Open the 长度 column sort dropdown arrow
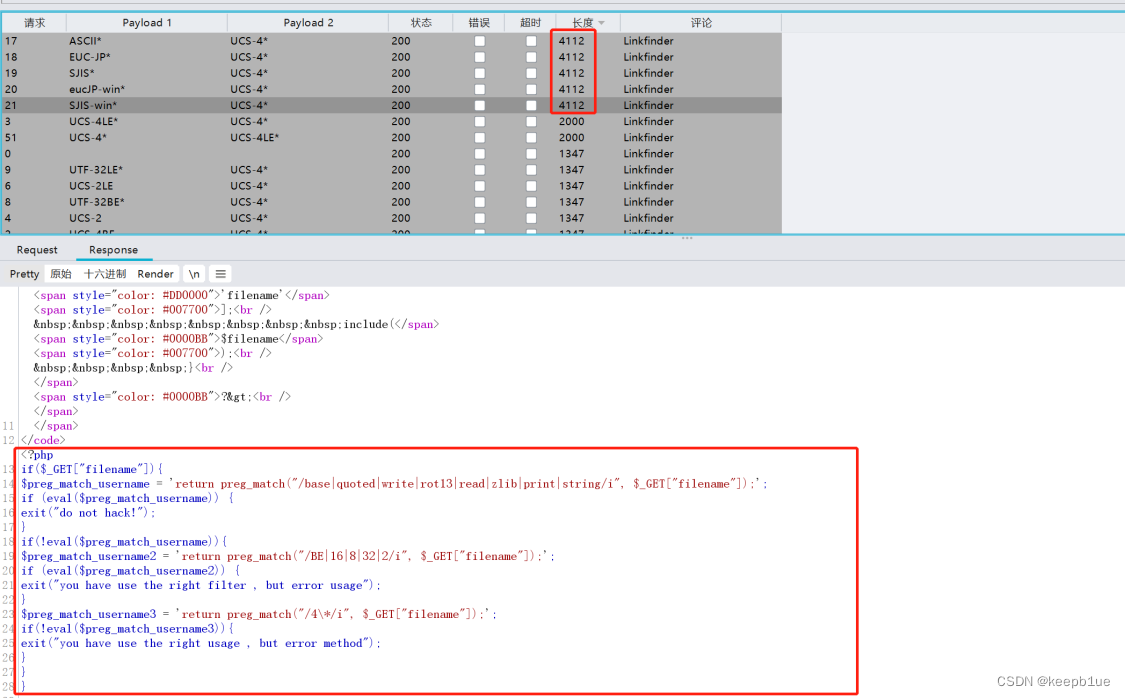This screenshot has height=698, width=1125. (x=600, y=22)
